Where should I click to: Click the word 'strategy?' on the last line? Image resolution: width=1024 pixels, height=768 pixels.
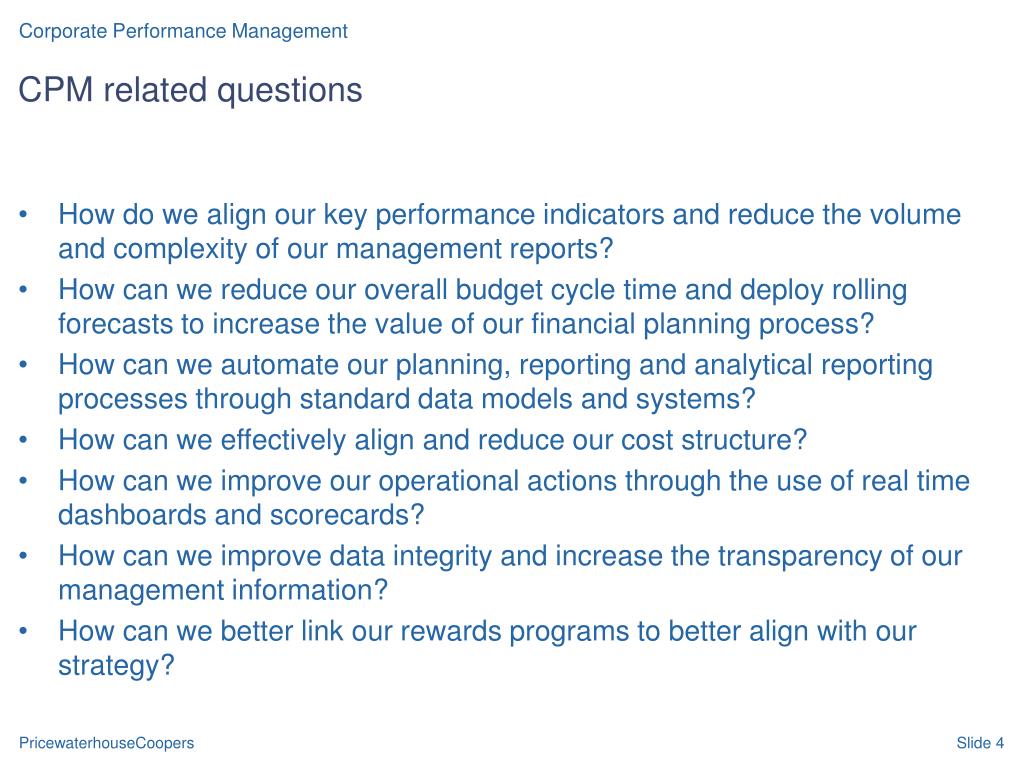point(116,666)
